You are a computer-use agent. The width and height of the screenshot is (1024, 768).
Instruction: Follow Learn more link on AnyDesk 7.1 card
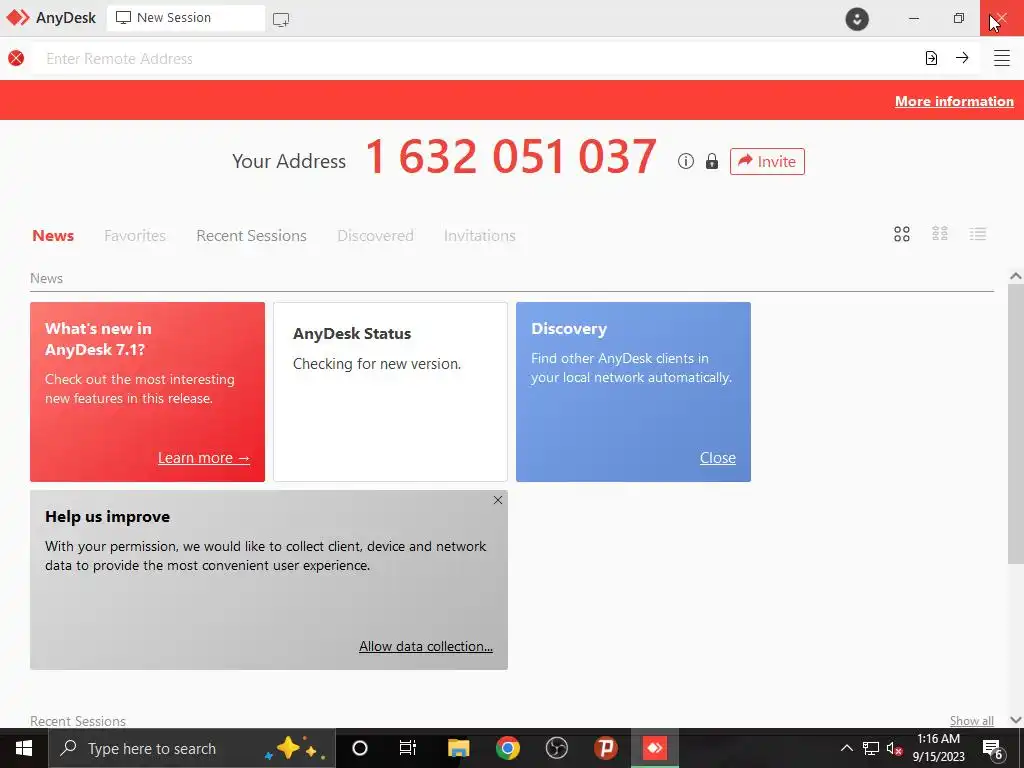coord(204,458)
